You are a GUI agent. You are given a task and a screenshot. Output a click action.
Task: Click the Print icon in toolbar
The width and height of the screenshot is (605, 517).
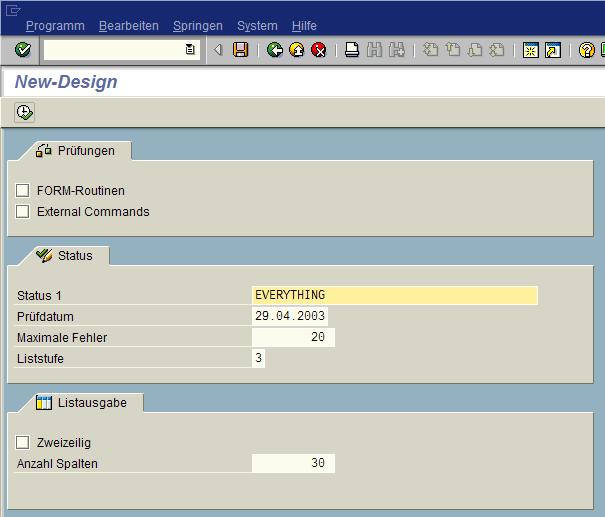tap(352, 50)
